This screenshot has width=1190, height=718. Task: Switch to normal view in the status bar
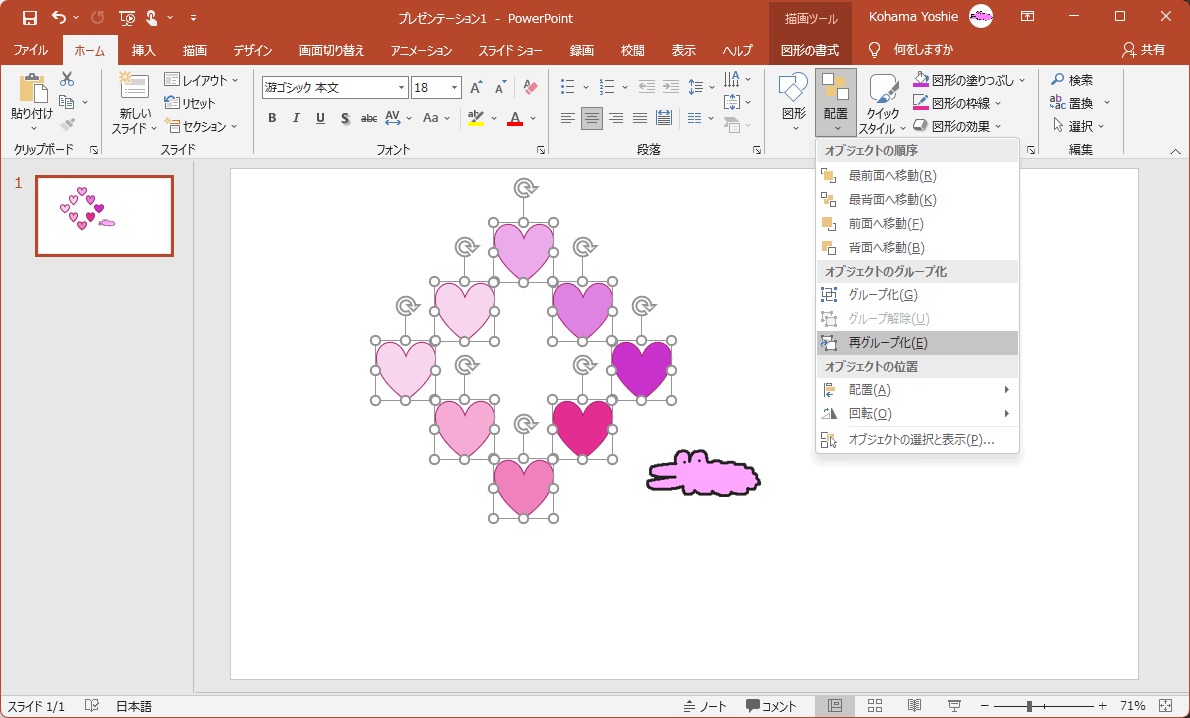[836, 706]
